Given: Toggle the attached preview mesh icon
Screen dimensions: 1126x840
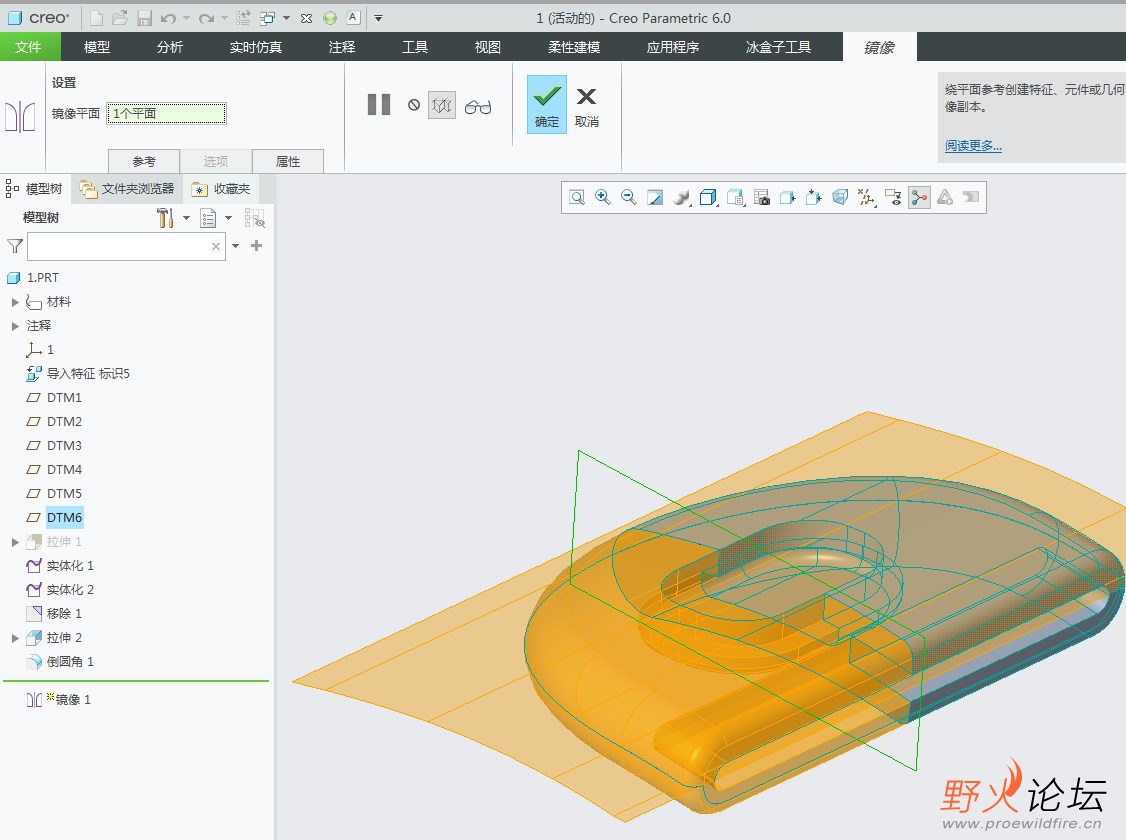Looking at the screenshot, I should click(x=442, y=106).
